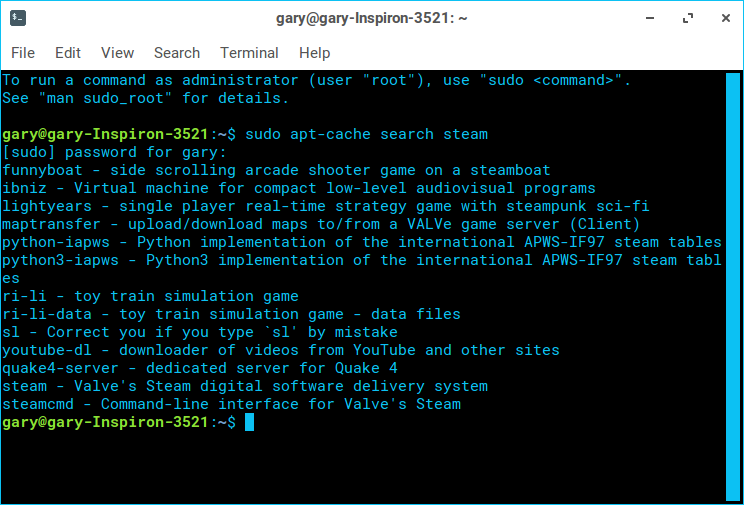744x505 pixels.
Task: Click the 'To run a command as administrator' line
Action: click(x=317, y=80)
